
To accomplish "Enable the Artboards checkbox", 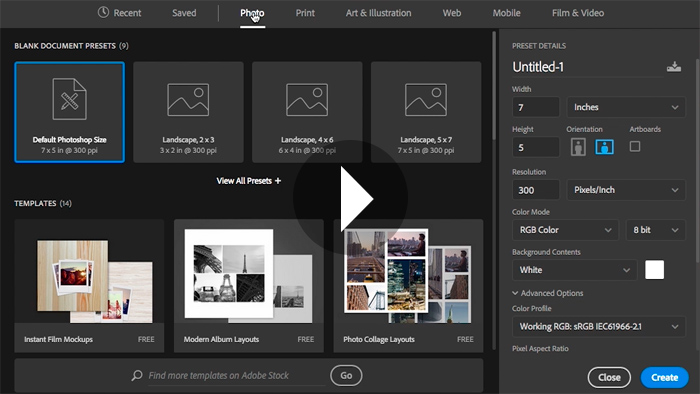I will pyautogui.click(x=635, y=146).
